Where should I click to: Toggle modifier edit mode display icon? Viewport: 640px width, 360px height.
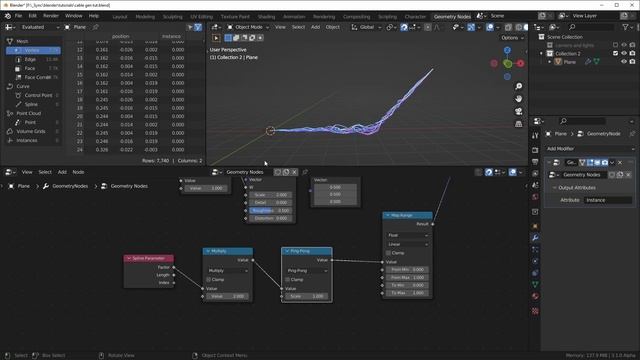pyautogui.click(x=590, y=162)
